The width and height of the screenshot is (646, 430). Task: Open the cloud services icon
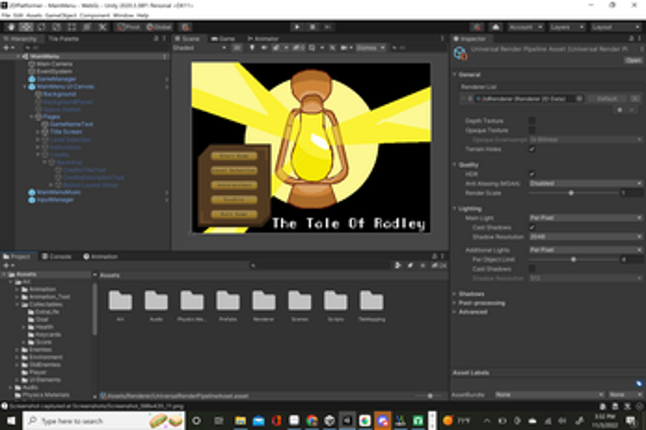point(496,27)
